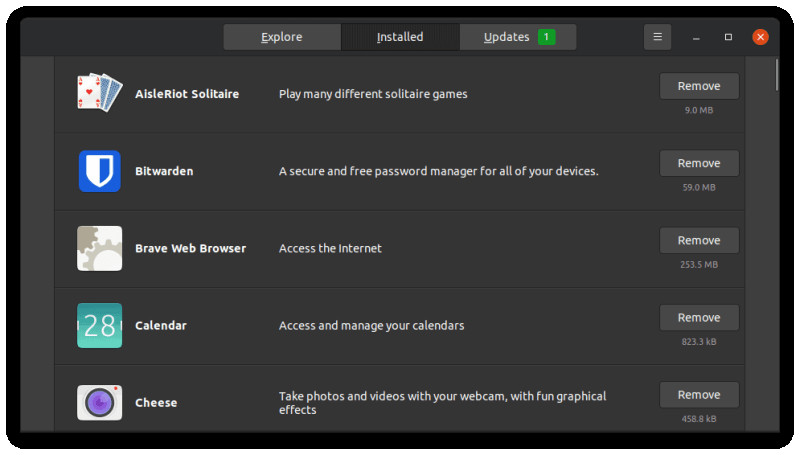Remove AisleRiot Solitaire
Image resolution: width=800 pixels, height=455 pixels.
[x=699, y=86]
